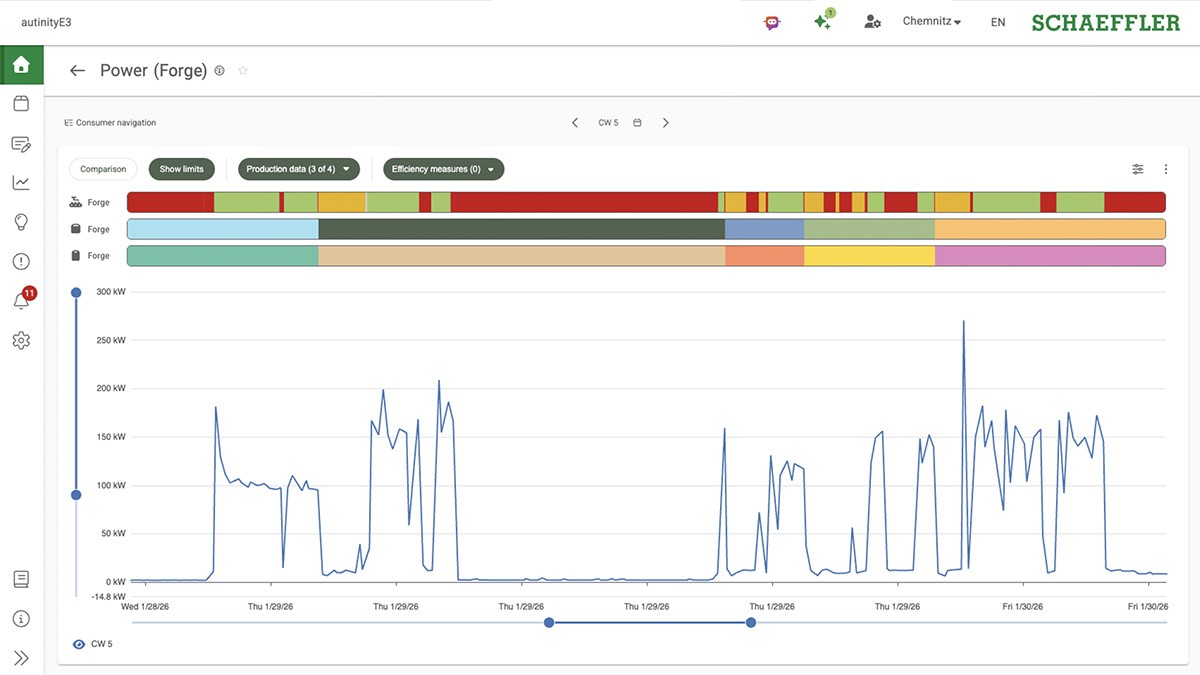1200x675 pixels.
Task: Toggle the Show limits button
Action: [181, 169]
